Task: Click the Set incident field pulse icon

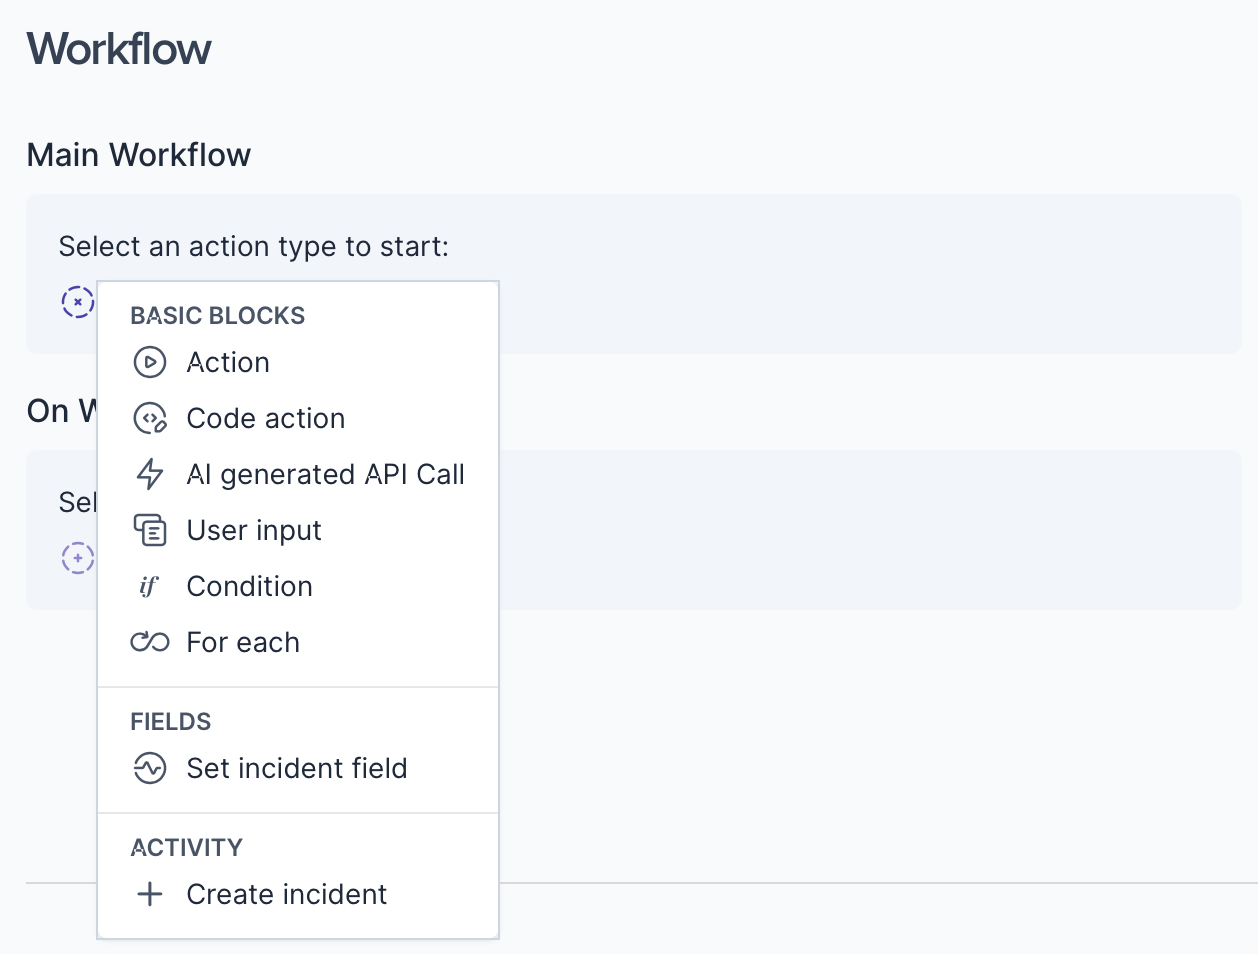Action: (150, 768)
